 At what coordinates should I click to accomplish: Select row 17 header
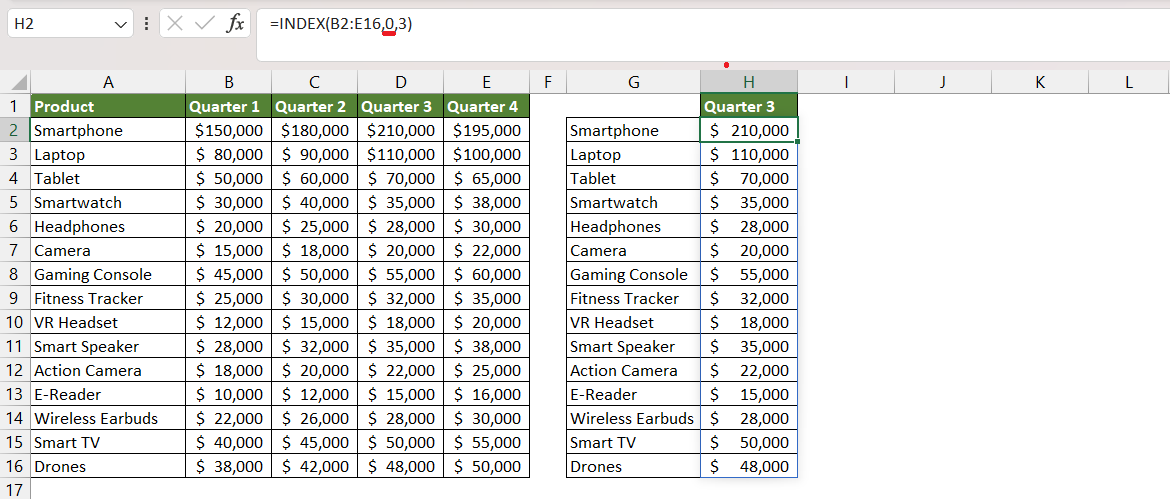click(15, 489)
